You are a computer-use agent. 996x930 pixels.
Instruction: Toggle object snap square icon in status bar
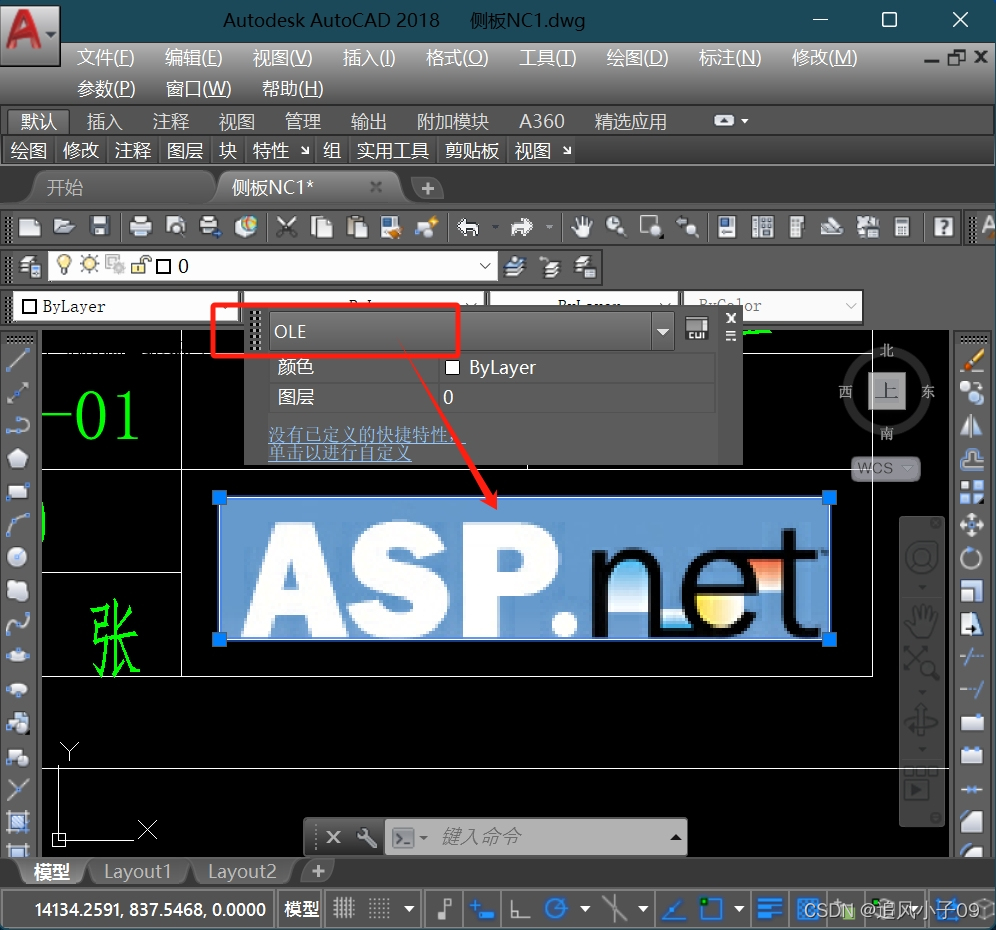point(710,909)
